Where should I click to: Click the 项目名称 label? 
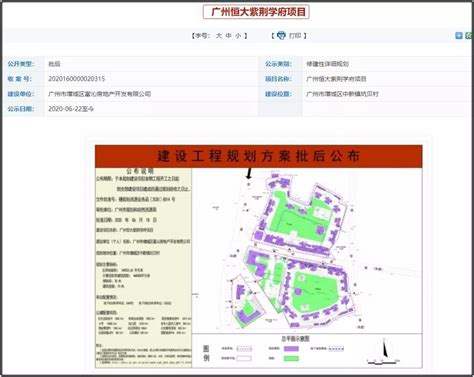click(x=278, y=79)
